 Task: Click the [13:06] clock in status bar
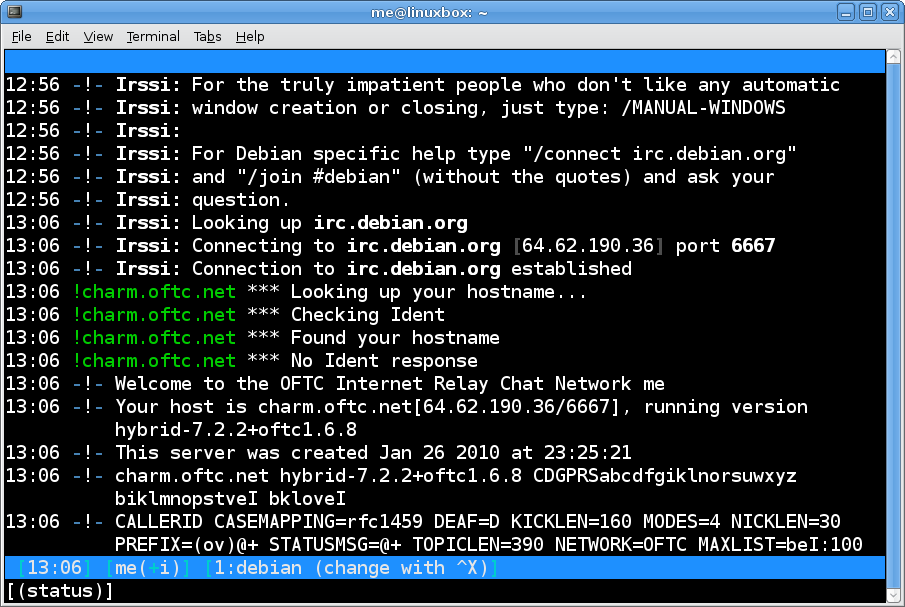click(54, 568)
